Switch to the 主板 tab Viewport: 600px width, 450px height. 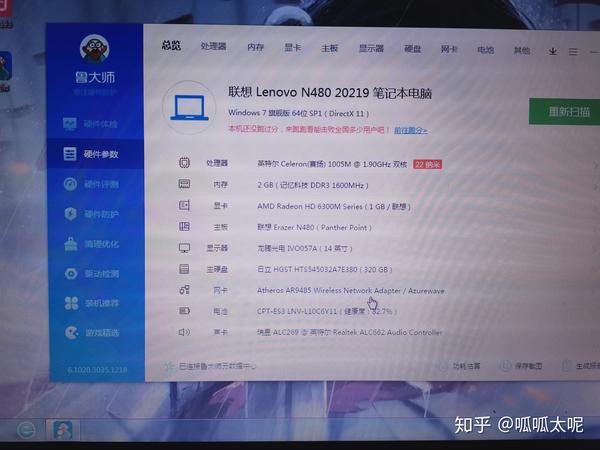329,48
